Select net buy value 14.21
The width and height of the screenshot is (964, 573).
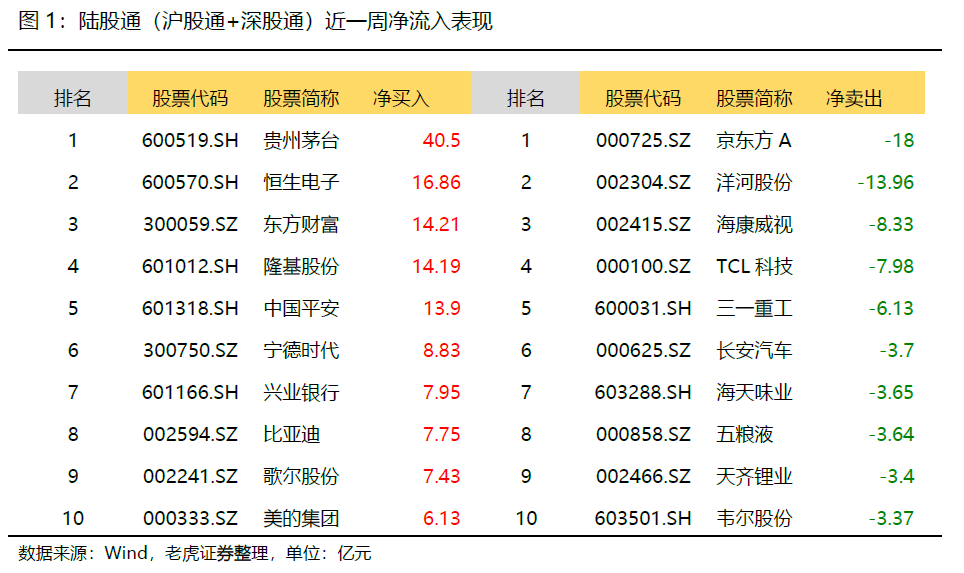436,224
